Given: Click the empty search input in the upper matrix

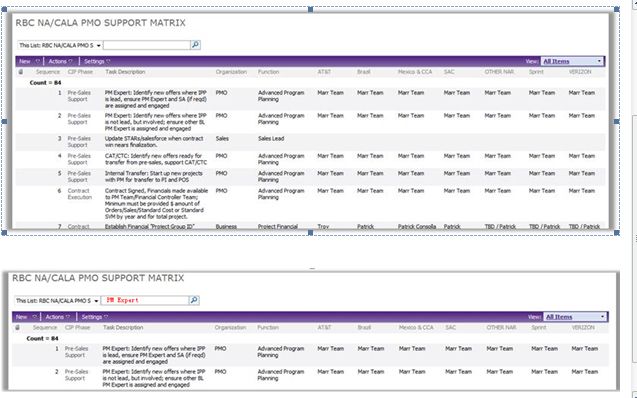Looking at the screenshot, I should (x=147, y=45).
